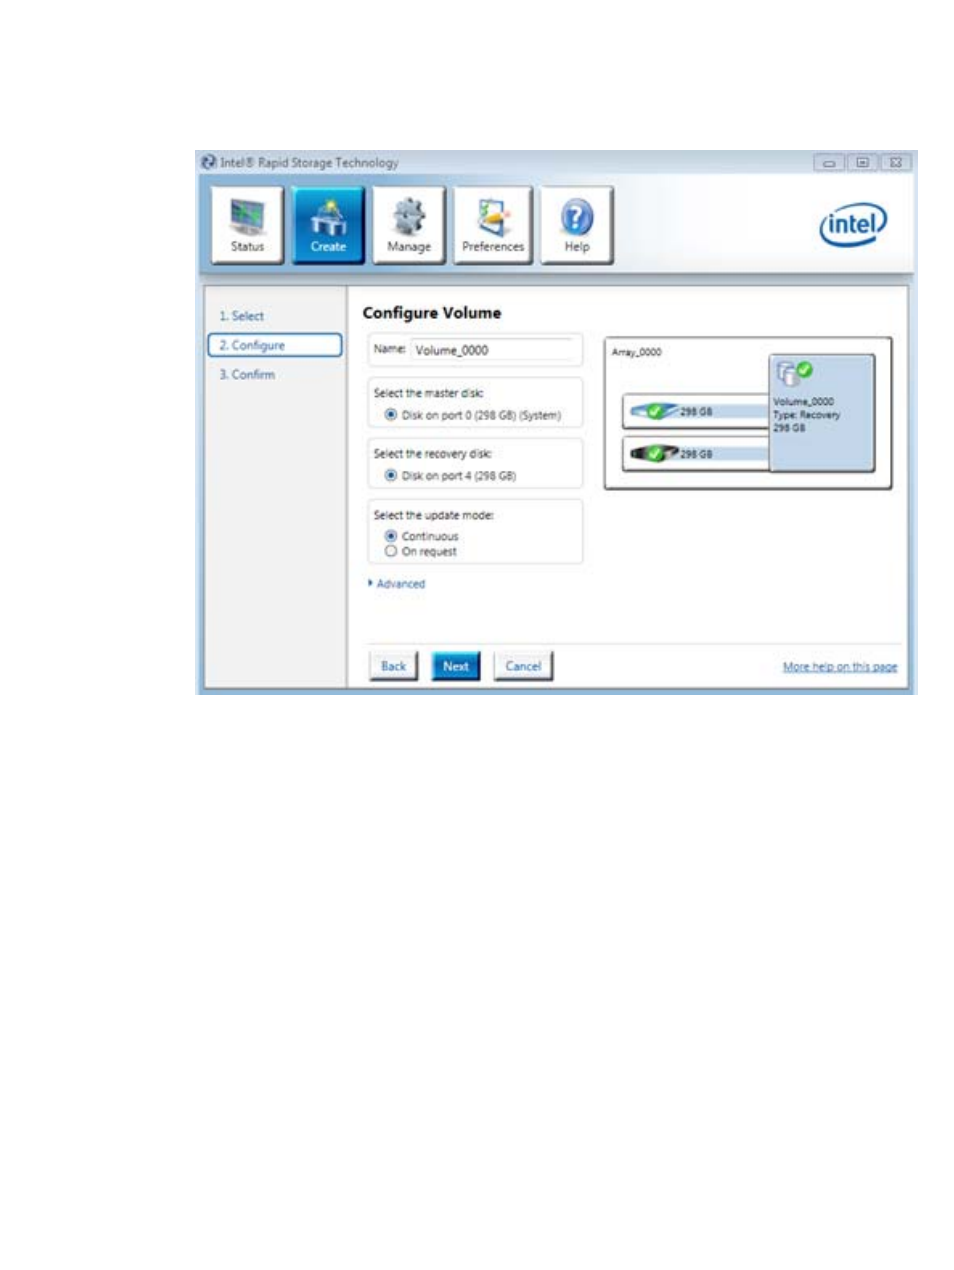Go to step 1. Select
The image size is (954, 1270).
pyautogui.click(x=242, y=316)
